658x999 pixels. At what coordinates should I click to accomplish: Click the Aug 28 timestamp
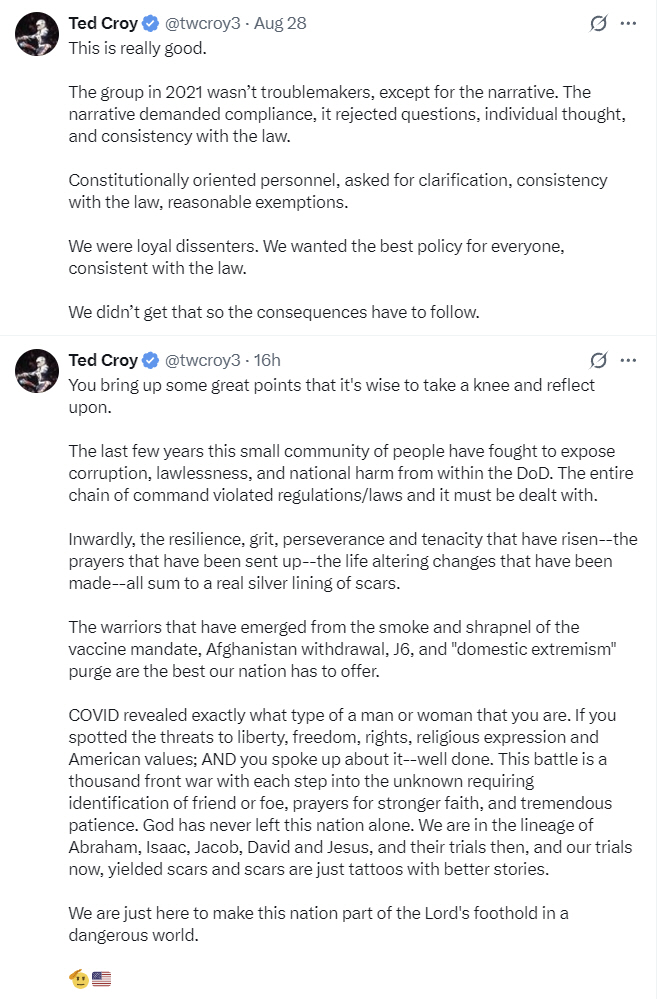tap(280, 24)
